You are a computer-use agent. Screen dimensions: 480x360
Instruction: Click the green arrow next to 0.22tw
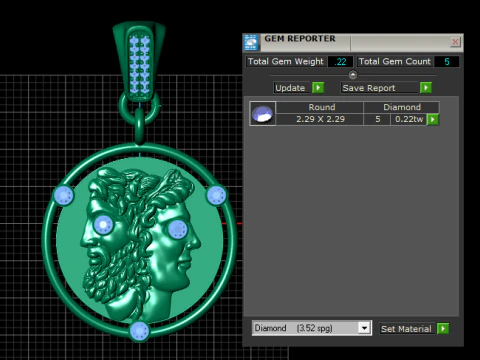pyautogui.click(x=433, y=119)
